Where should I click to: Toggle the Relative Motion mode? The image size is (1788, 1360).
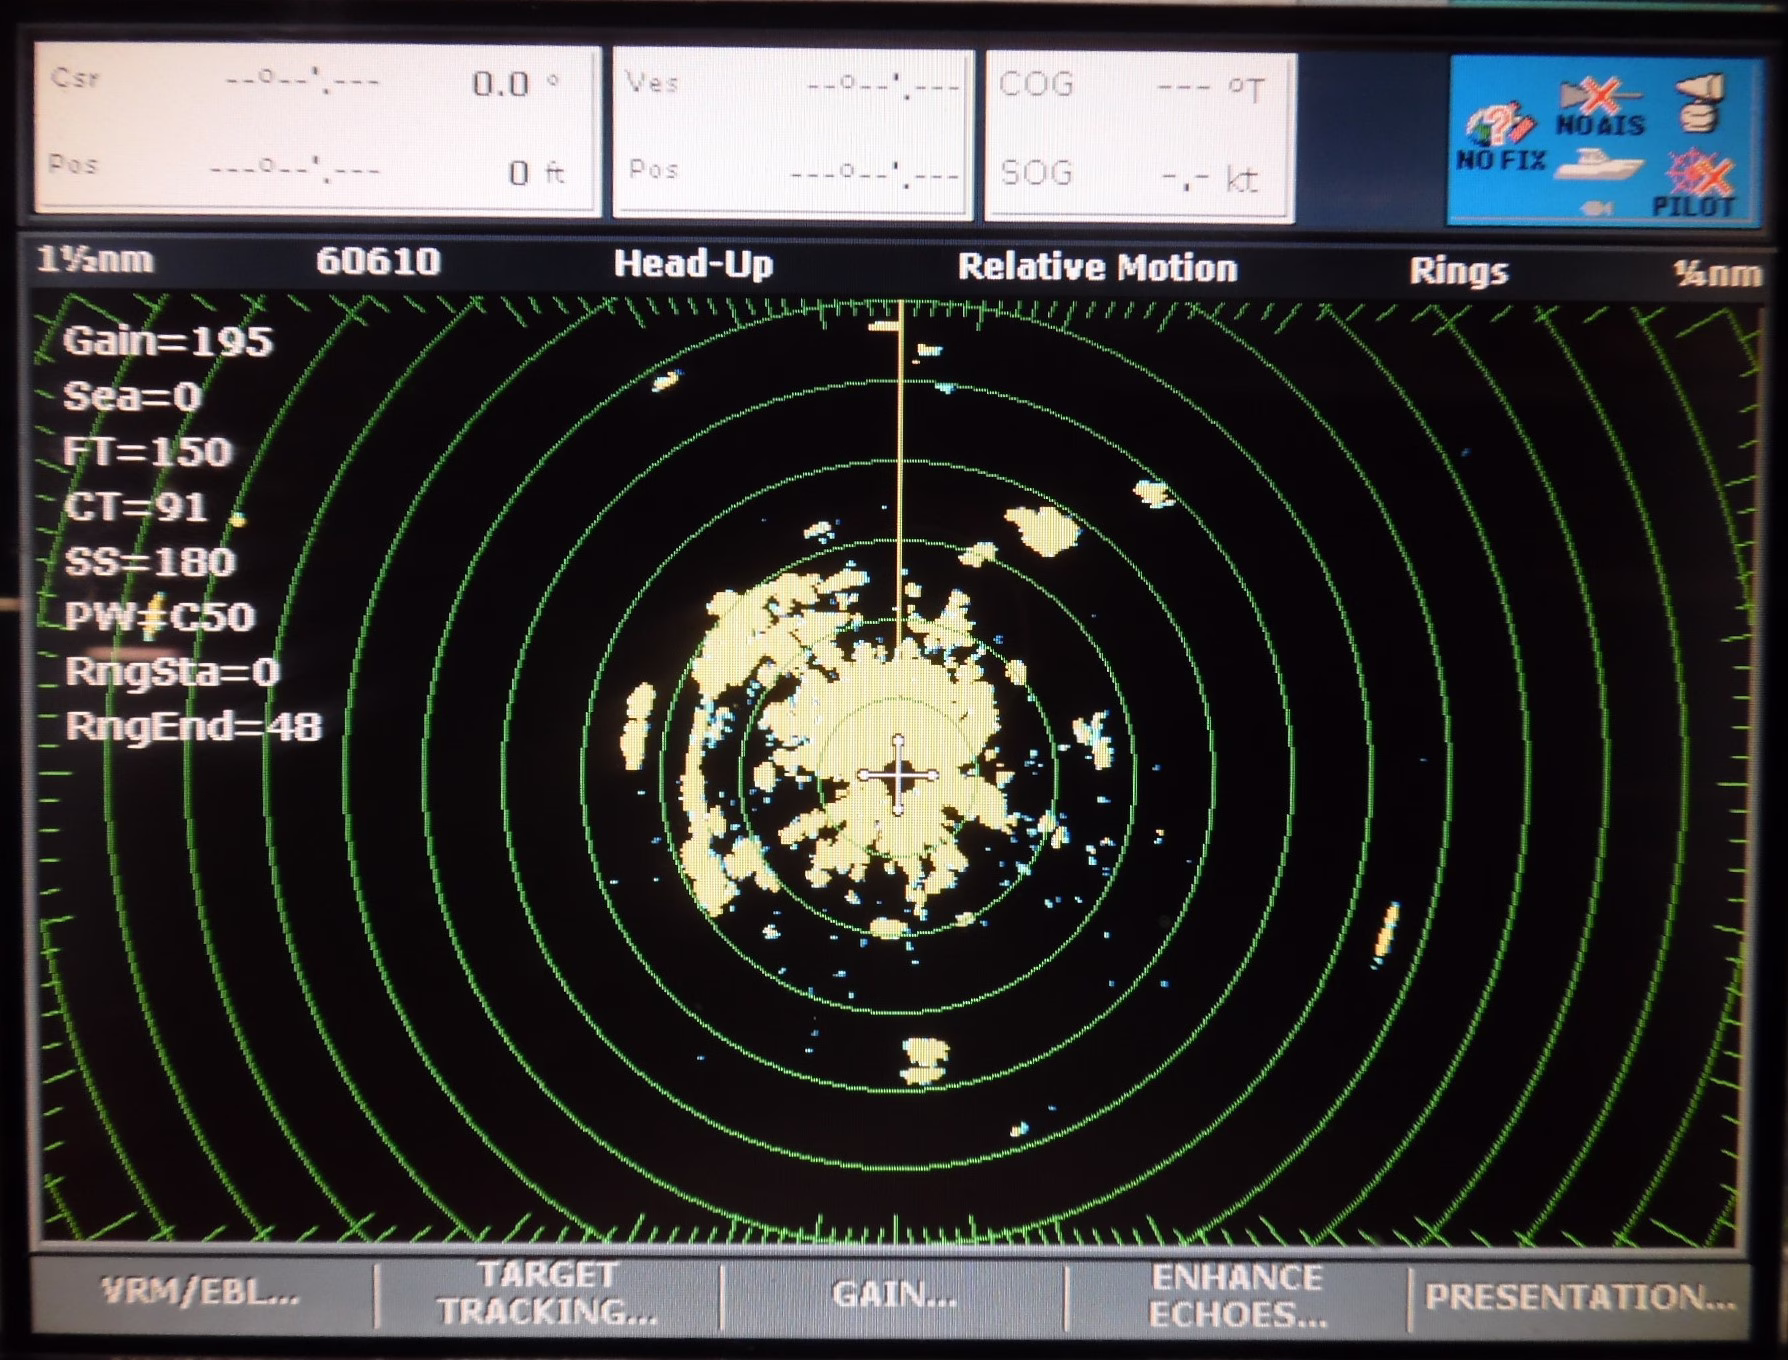(1097, 267)
